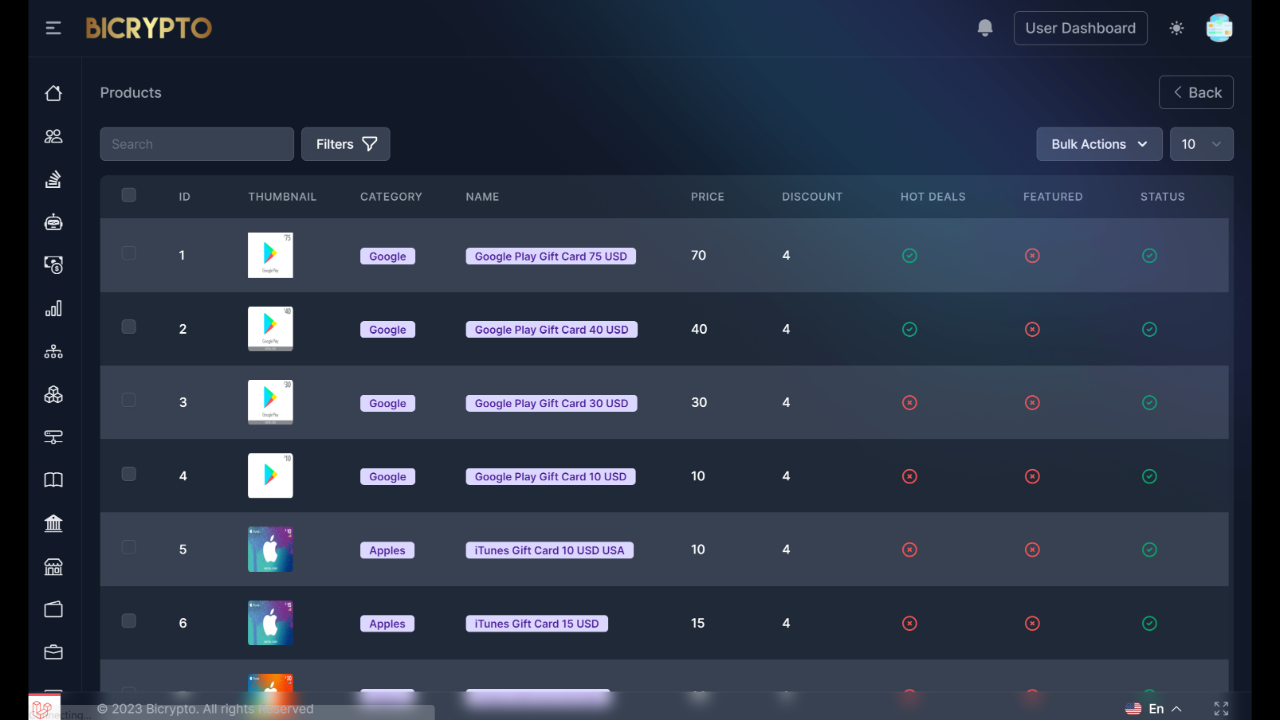Open the book sidebar icon
The width and height of the screenshot is (1280, 720).
point(54,480)
